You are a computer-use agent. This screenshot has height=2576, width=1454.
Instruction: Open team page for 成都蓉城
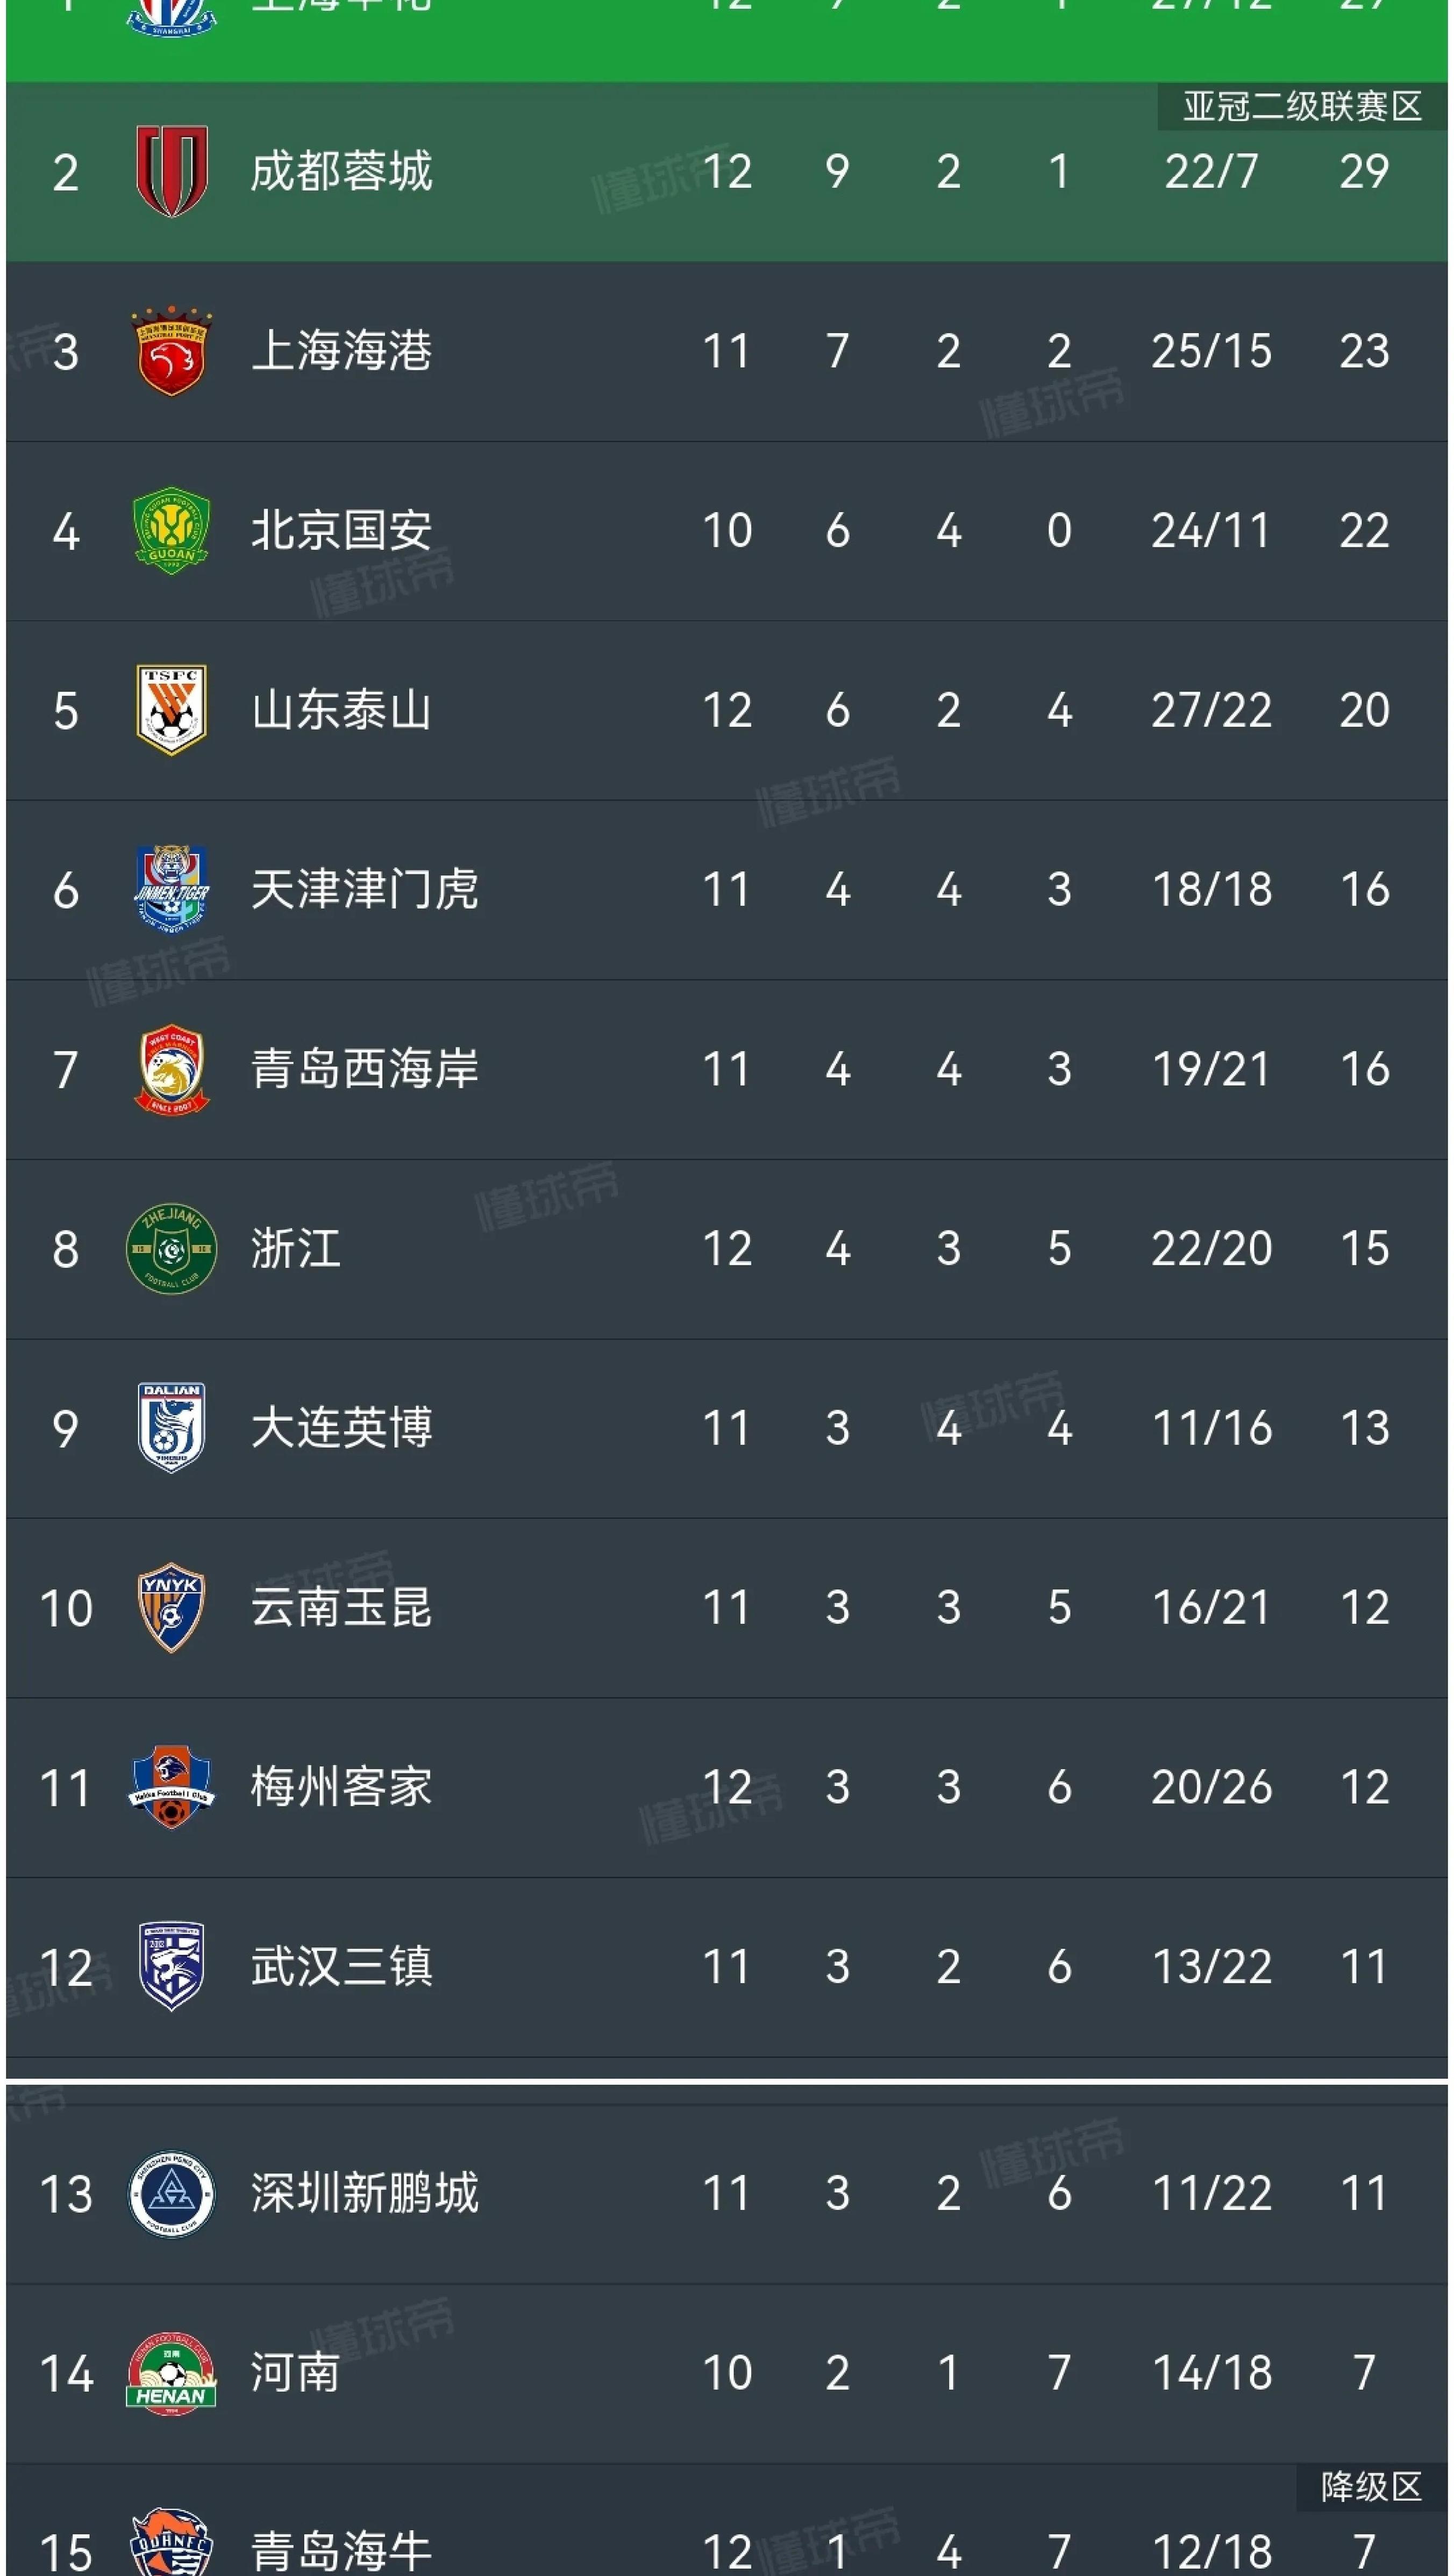point(341,171)
